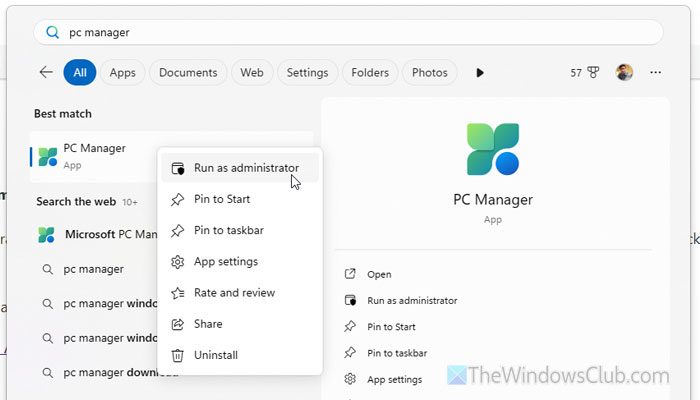Click App settings in details pane
The width and height of the screenshot is (700, 400).
coord(383,379)
